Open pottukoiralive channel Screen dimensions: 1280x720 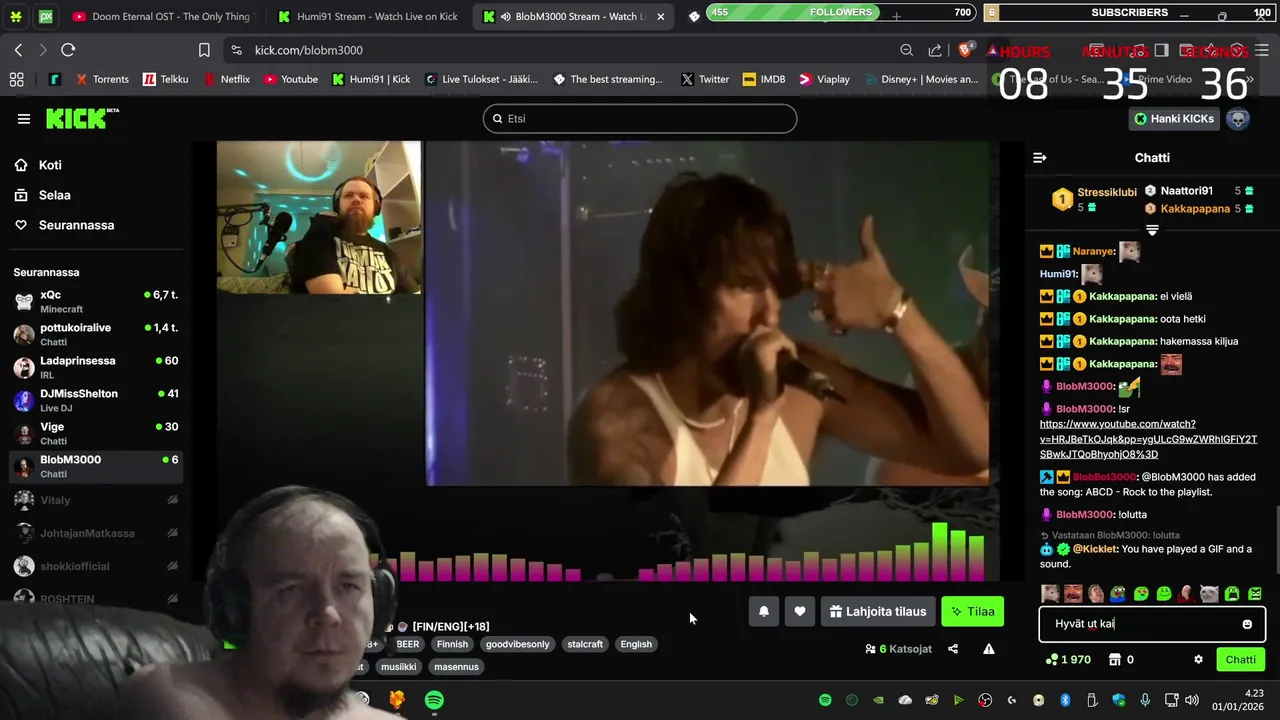[x=96, y=334]
